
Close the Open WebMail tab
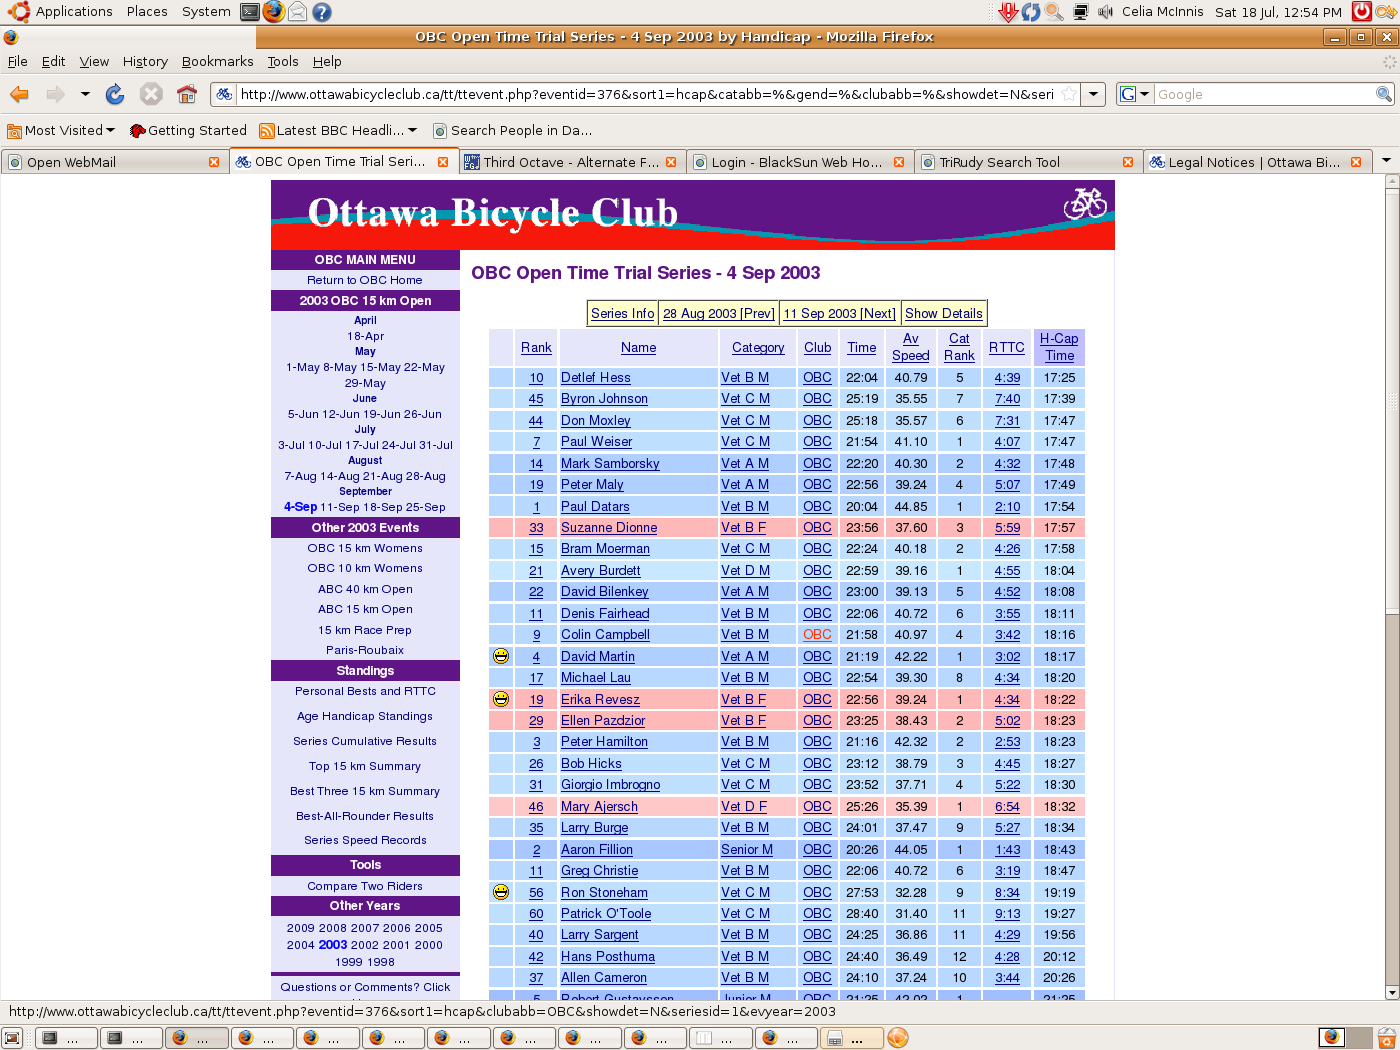coord(214,162)
